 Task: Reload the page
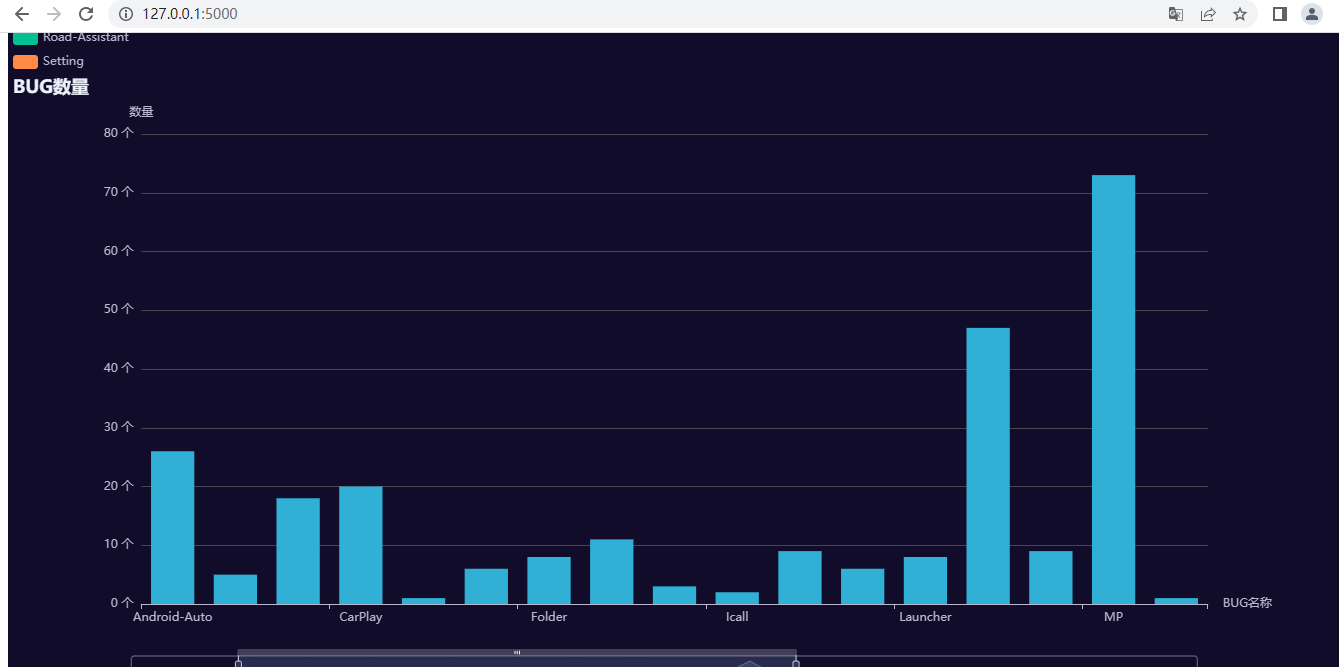pyautogui.click(x=86, y=14)
